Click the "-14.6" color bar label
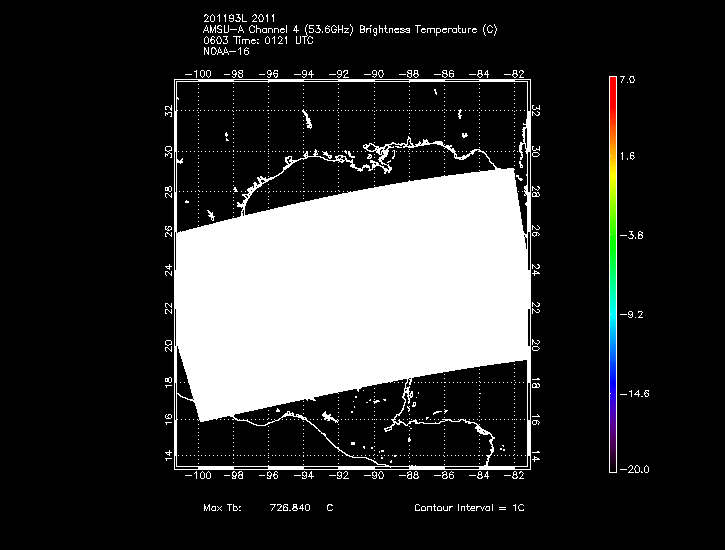The height and width of the screenshot is (550, 725). coord(634,394)
